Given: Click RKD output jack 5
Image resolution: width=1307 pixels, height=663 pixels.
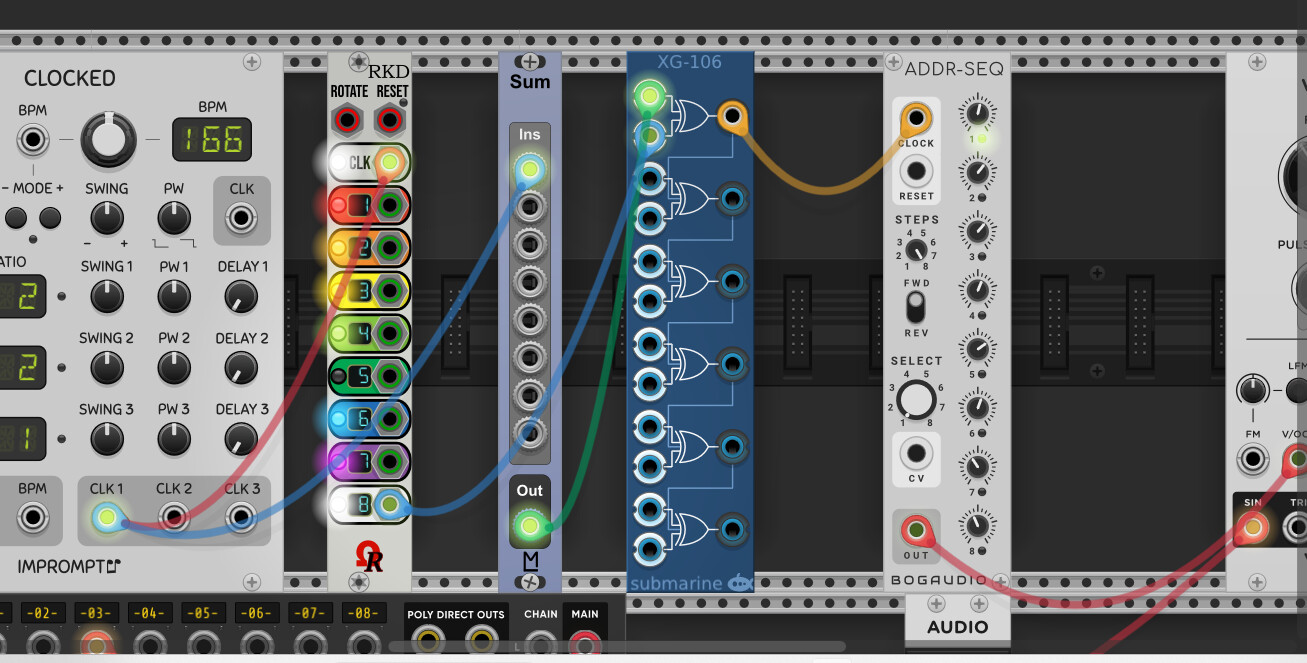Looking at the screenshot, I should coord(391,376).
